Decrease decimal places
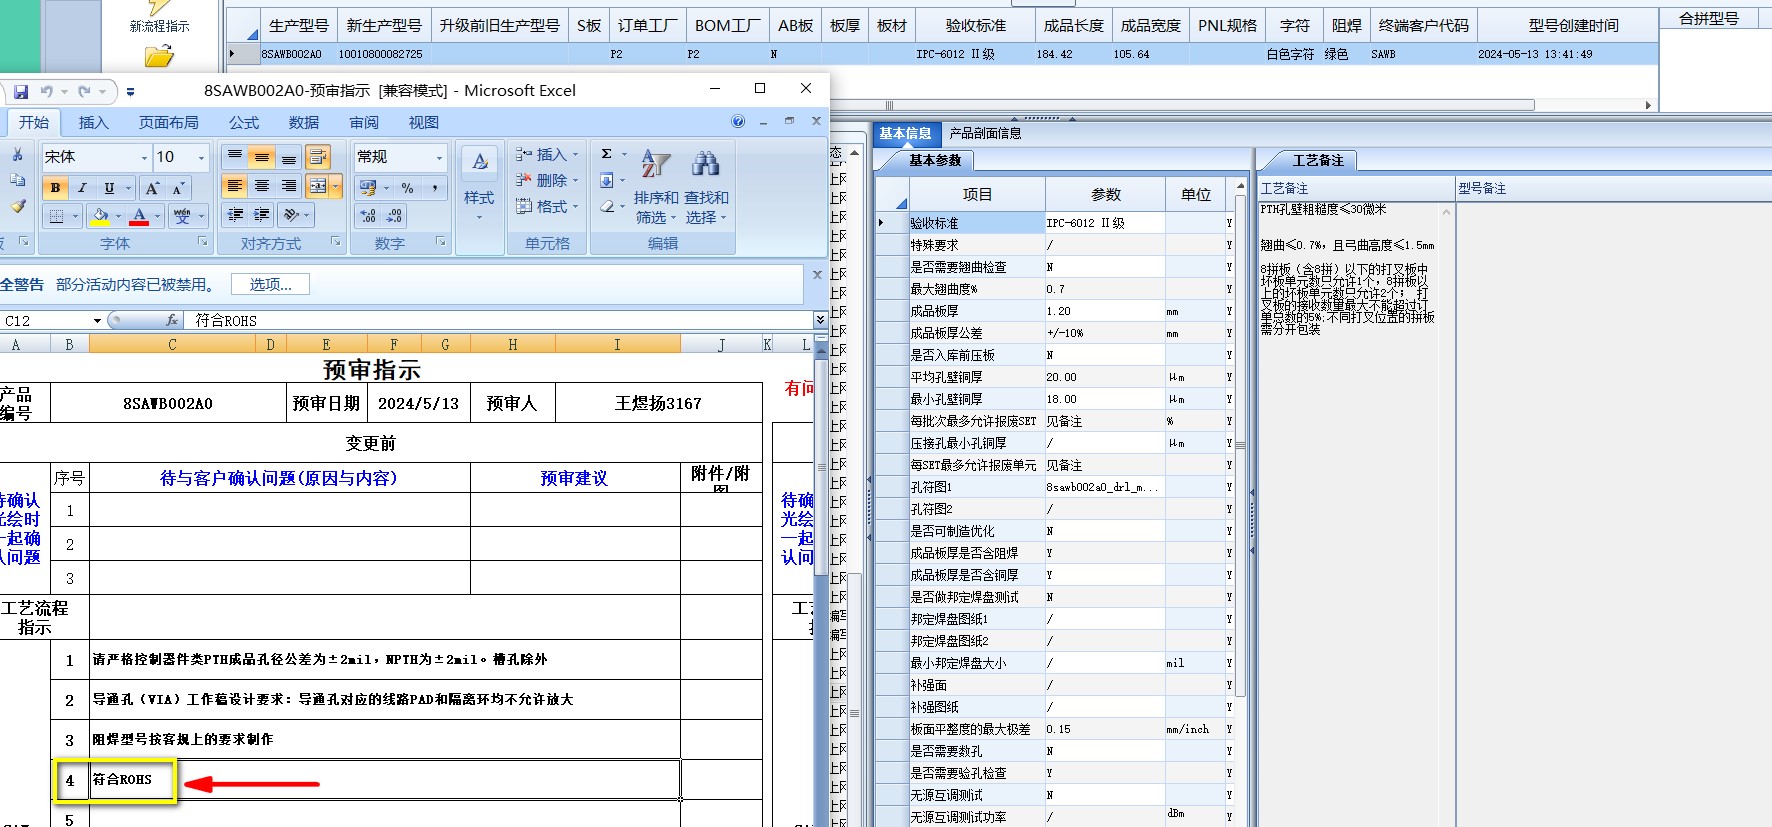Viewport: 1772px width, 827px height. point(394,215)
